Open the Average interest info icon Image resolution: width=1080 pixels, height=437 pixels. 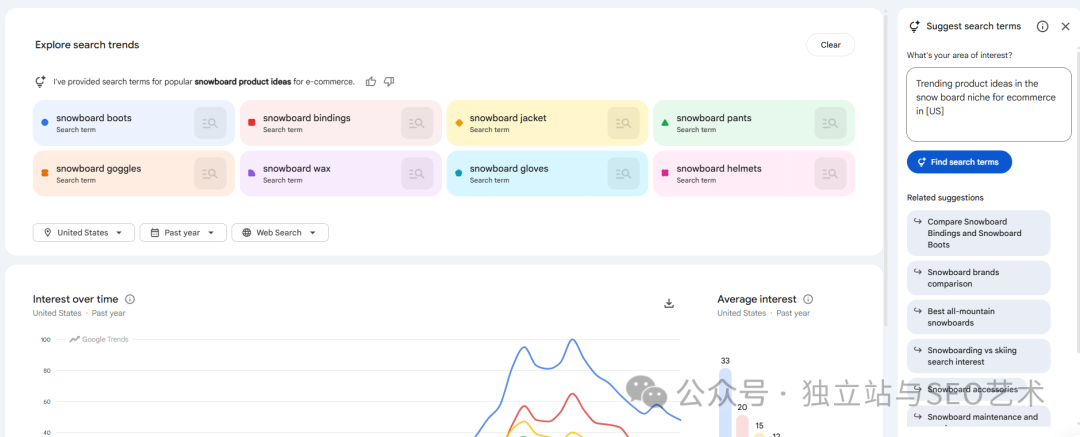tap(808, 299)
